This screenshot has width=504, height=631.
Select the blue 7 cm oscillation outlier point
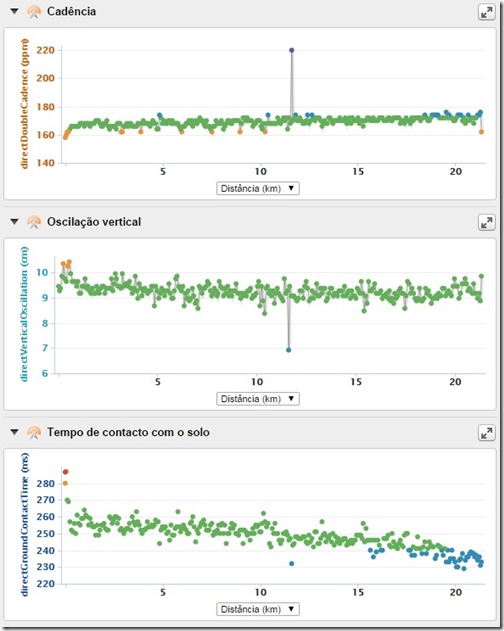coord(288,350)
